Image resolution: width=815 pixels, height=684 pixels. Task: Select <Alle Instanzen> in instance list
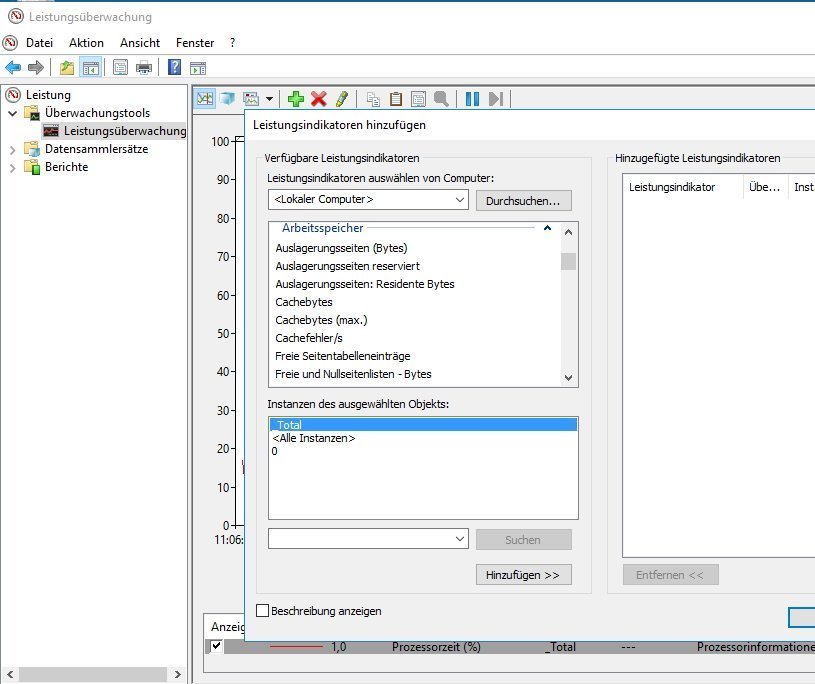(x=313, y=438)
